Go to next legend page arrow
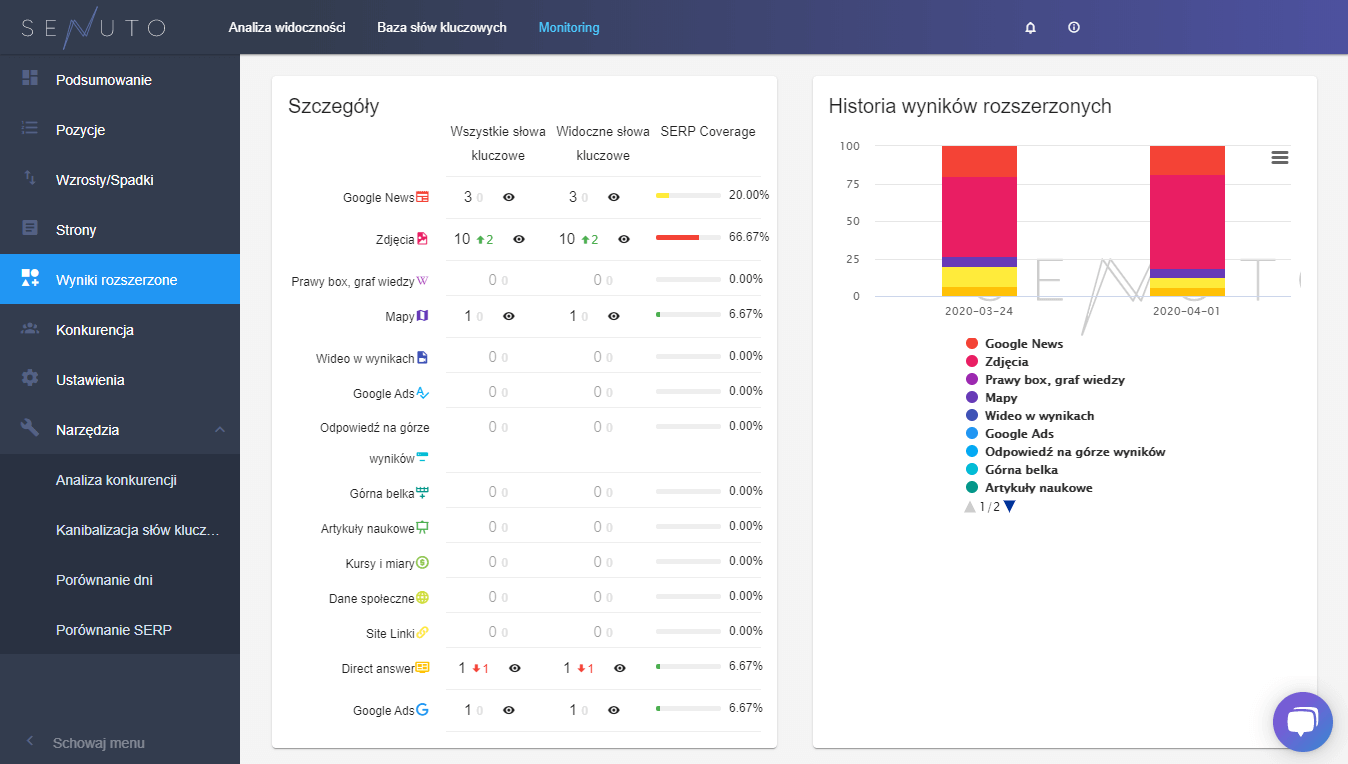The height and width of the screenshot is (764, 1348). coord(1009,507)
